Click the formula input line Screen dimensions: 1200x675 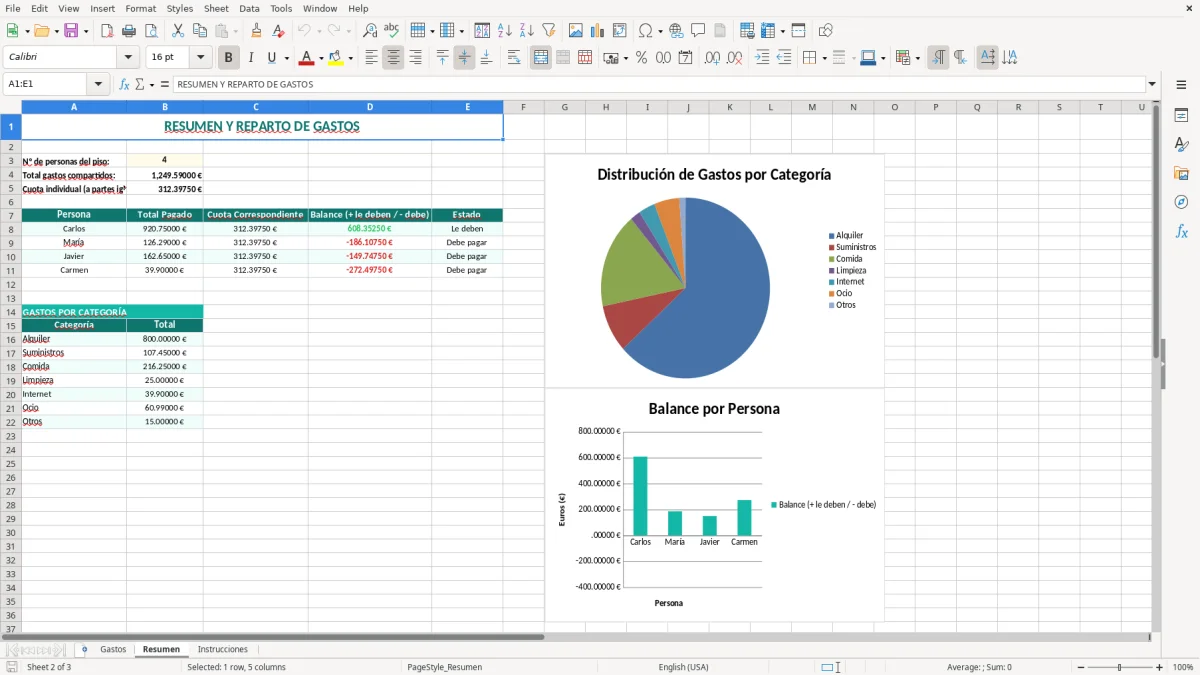[x=659, y=84]
